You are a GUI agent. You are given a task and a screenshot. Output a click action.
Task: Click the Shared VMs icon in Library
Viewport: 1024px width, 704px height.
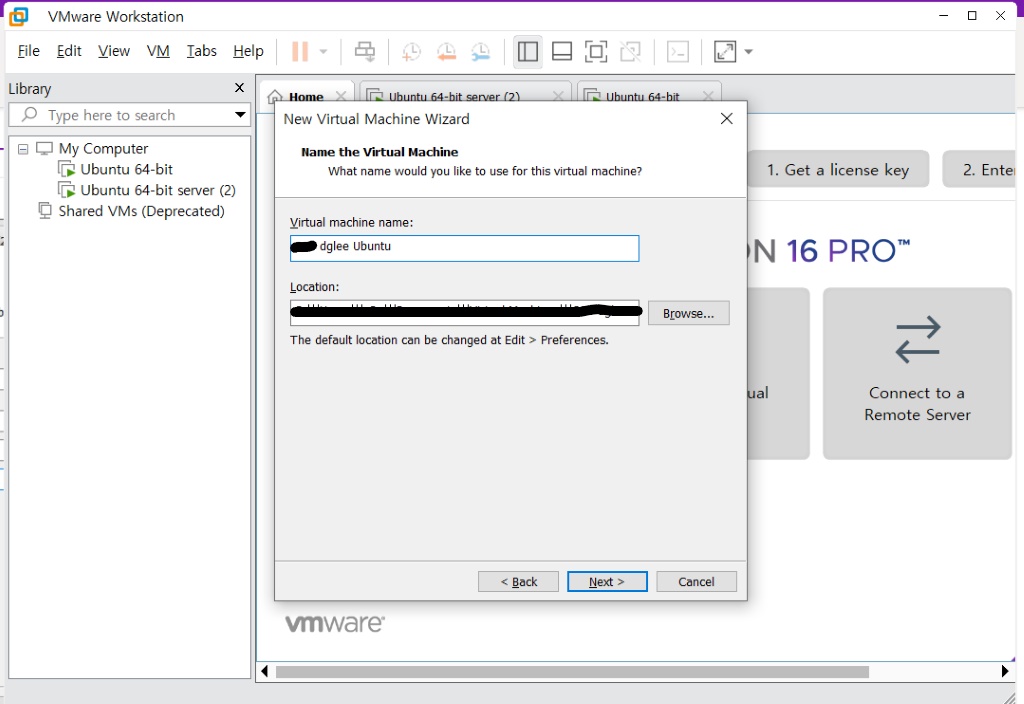pos(44,211)
